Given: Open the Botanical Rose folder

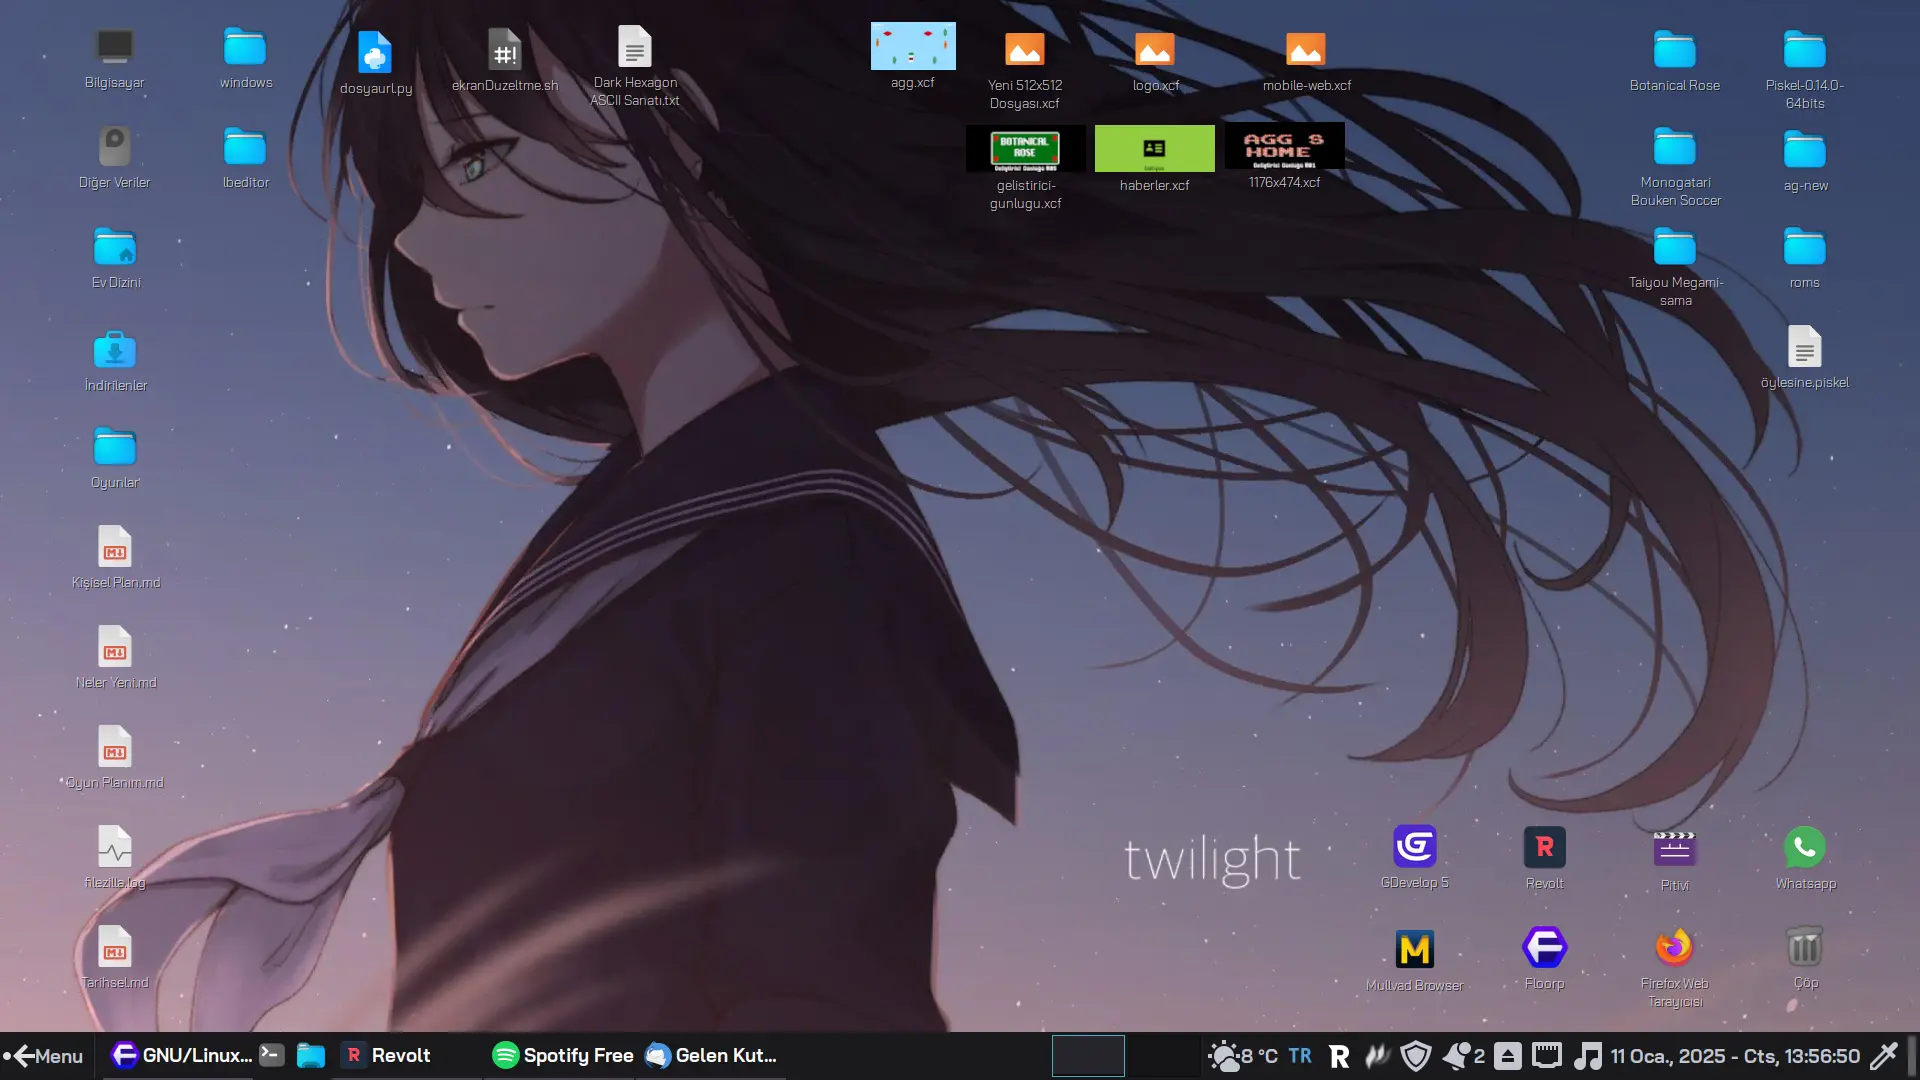Looking at the screenshot, I should pyautogui.click(x=1675, y=62).
